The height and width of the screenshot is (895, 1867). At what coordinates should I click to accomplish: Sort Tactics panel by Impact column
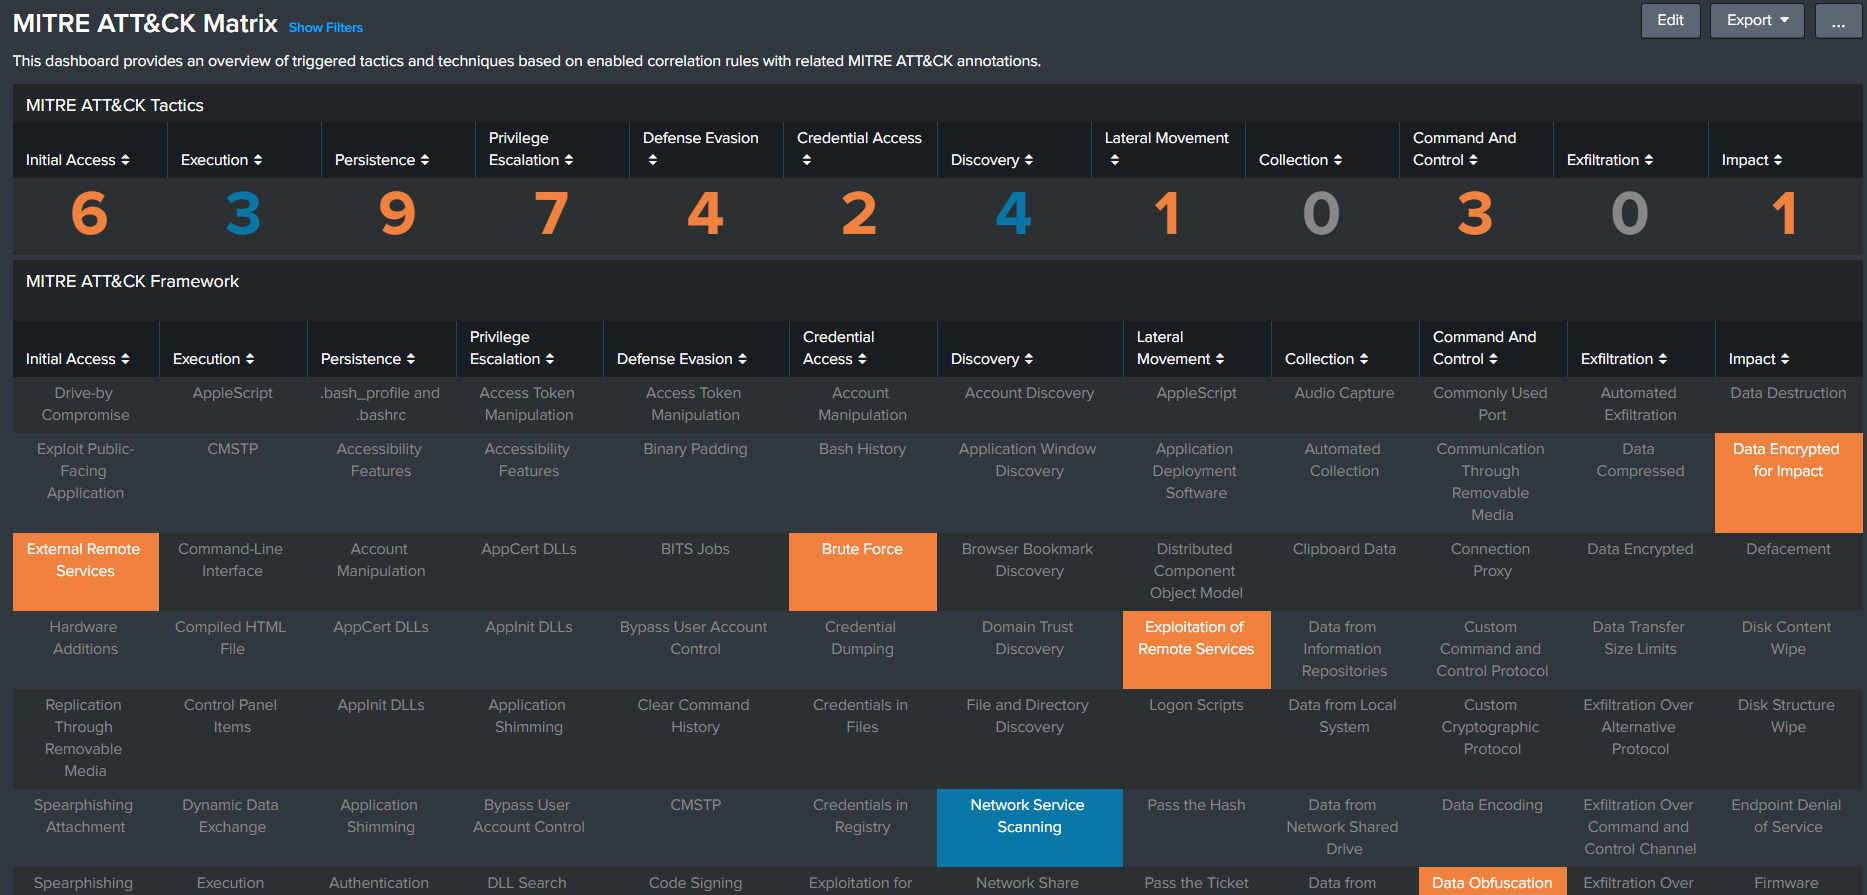point(1752,160)
